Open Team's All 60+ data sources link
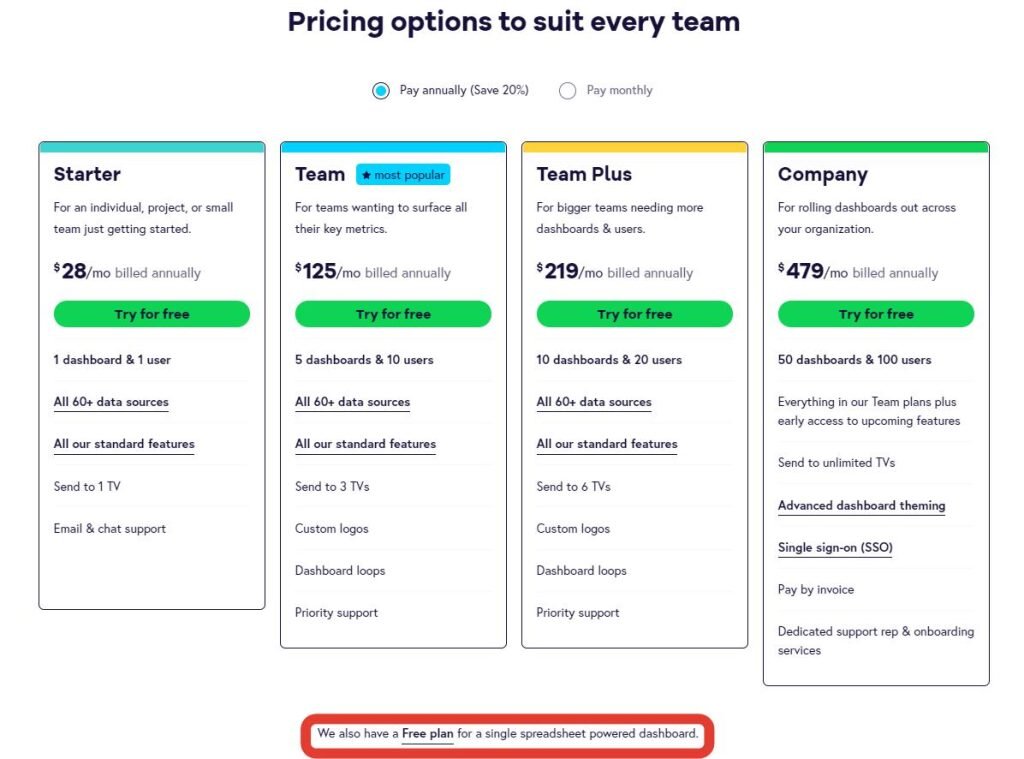 [353, 402]
